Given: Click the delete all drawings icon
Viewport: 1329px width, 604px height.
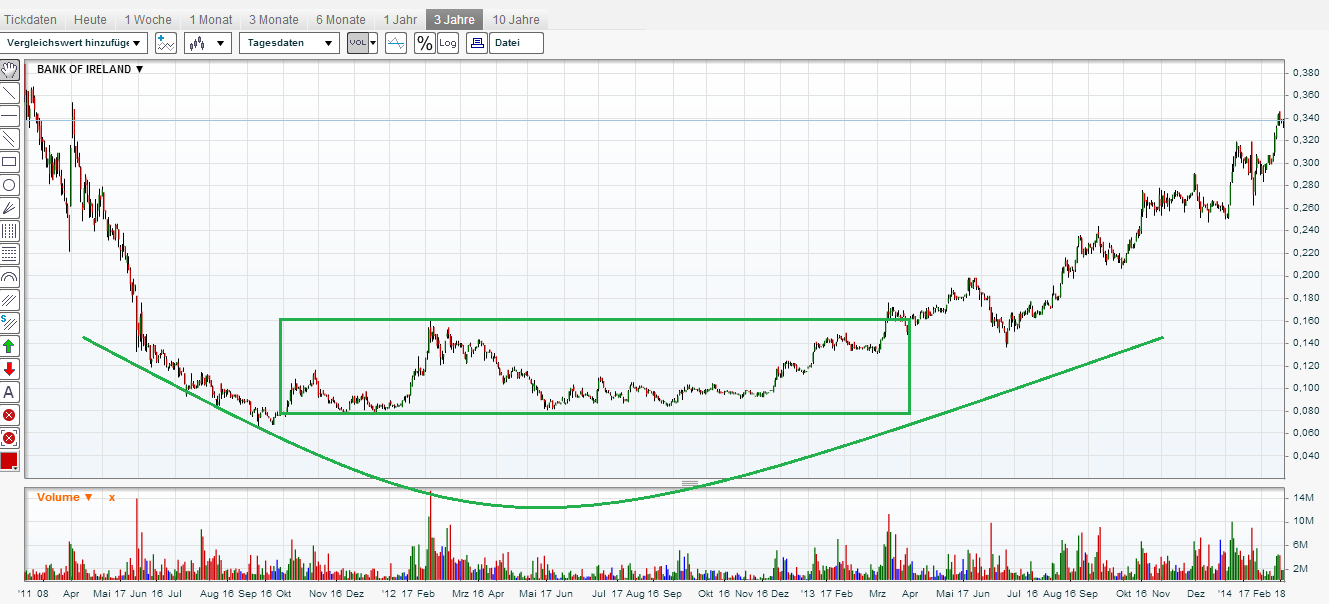Looking at the screenshot, I should pyautogui.click(x=10, y=438).
